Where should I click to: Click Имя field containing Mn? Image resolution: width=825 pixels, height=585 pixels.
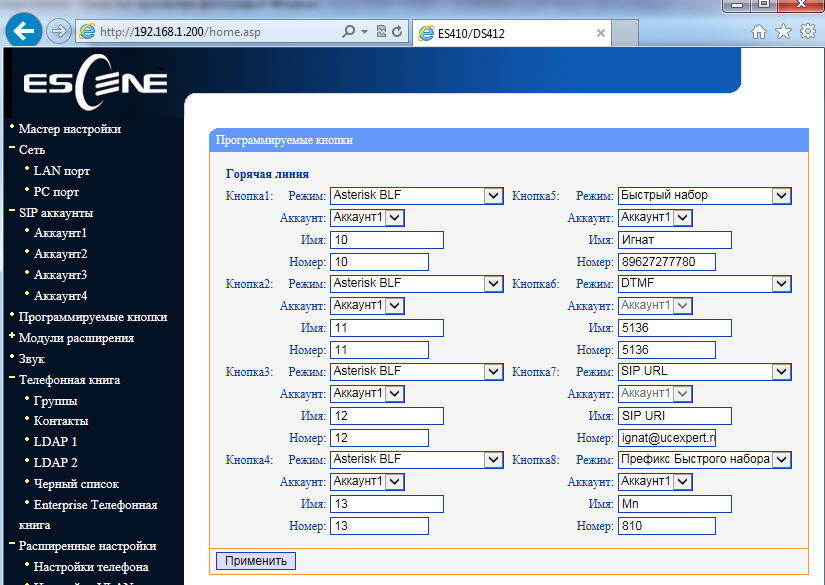[675, 503]
